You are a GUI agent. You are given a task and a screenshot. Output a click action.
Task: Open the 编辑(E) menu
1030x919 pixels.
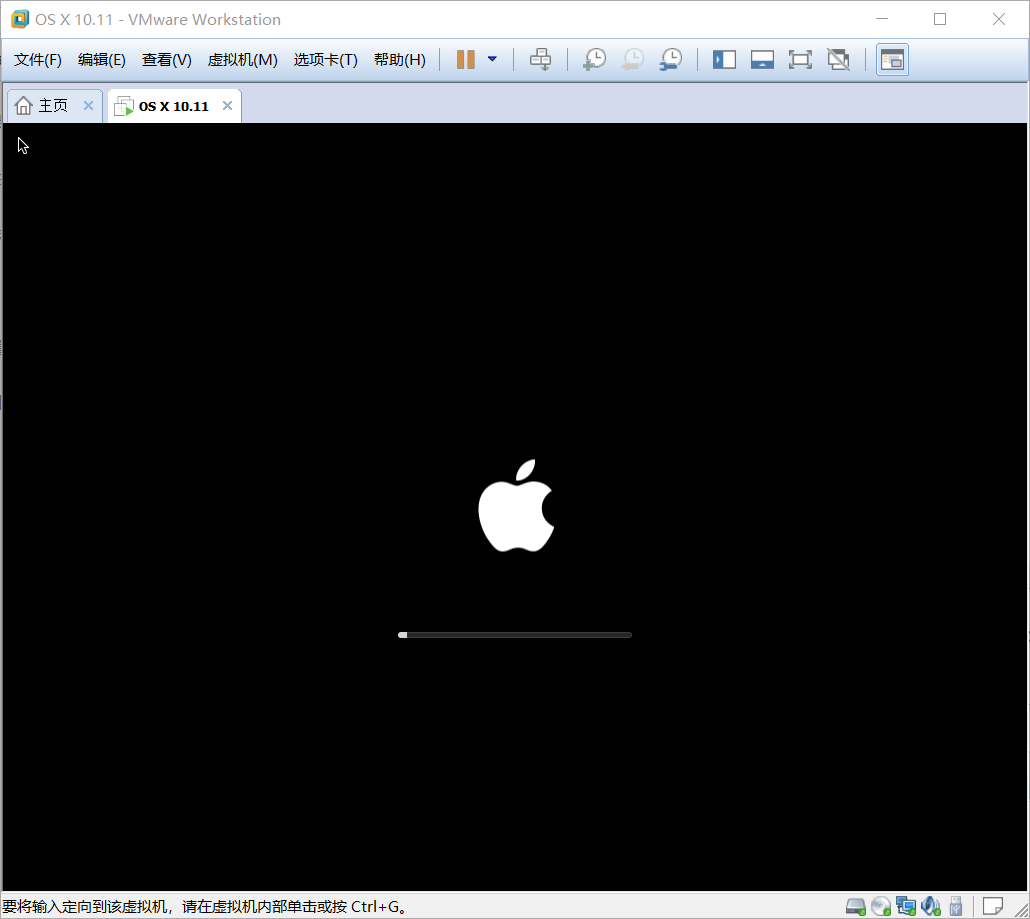tap(101, 60)
